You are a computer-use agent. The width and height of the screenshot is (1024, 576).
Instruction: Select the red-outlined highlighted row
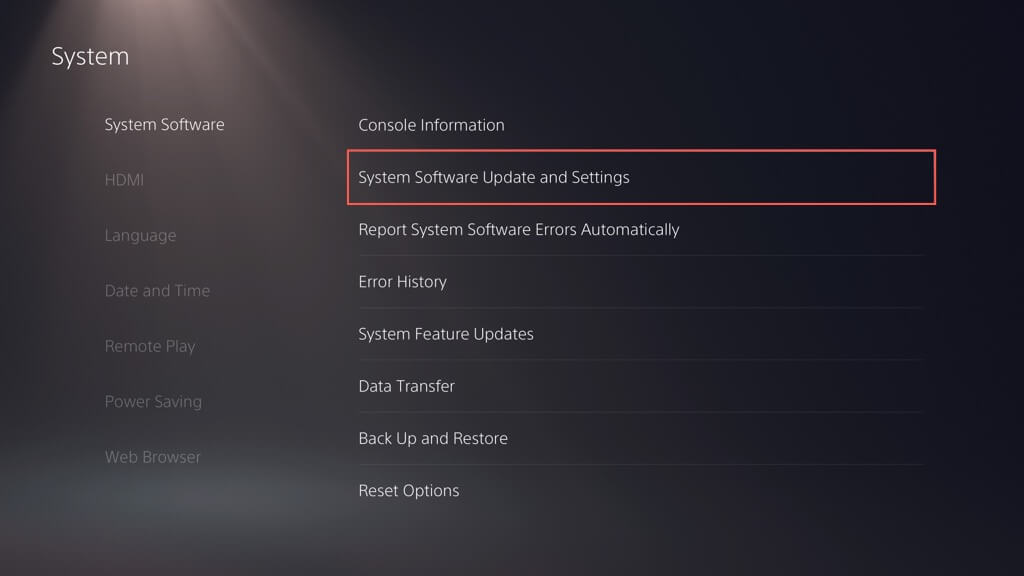point(640,177)
